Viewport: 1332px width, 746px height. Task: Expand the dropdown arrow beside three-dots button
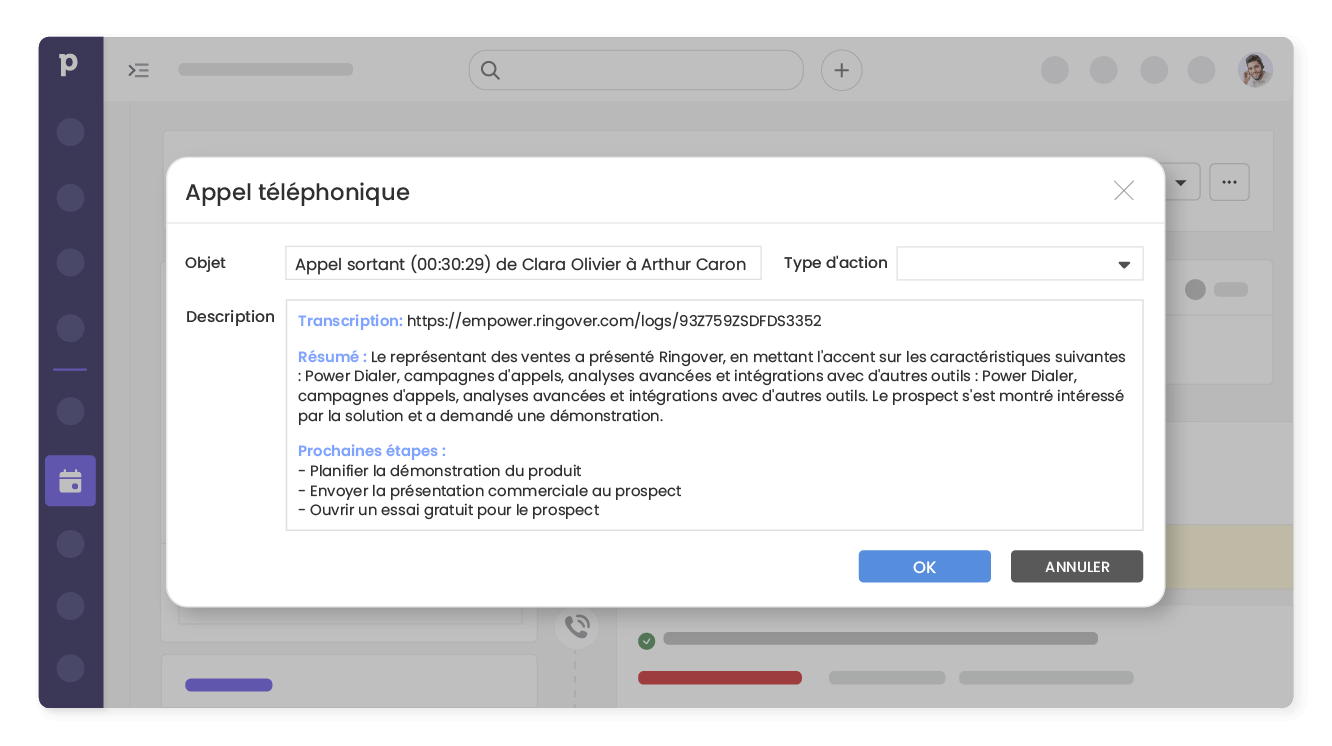[x=1181, y=183]
